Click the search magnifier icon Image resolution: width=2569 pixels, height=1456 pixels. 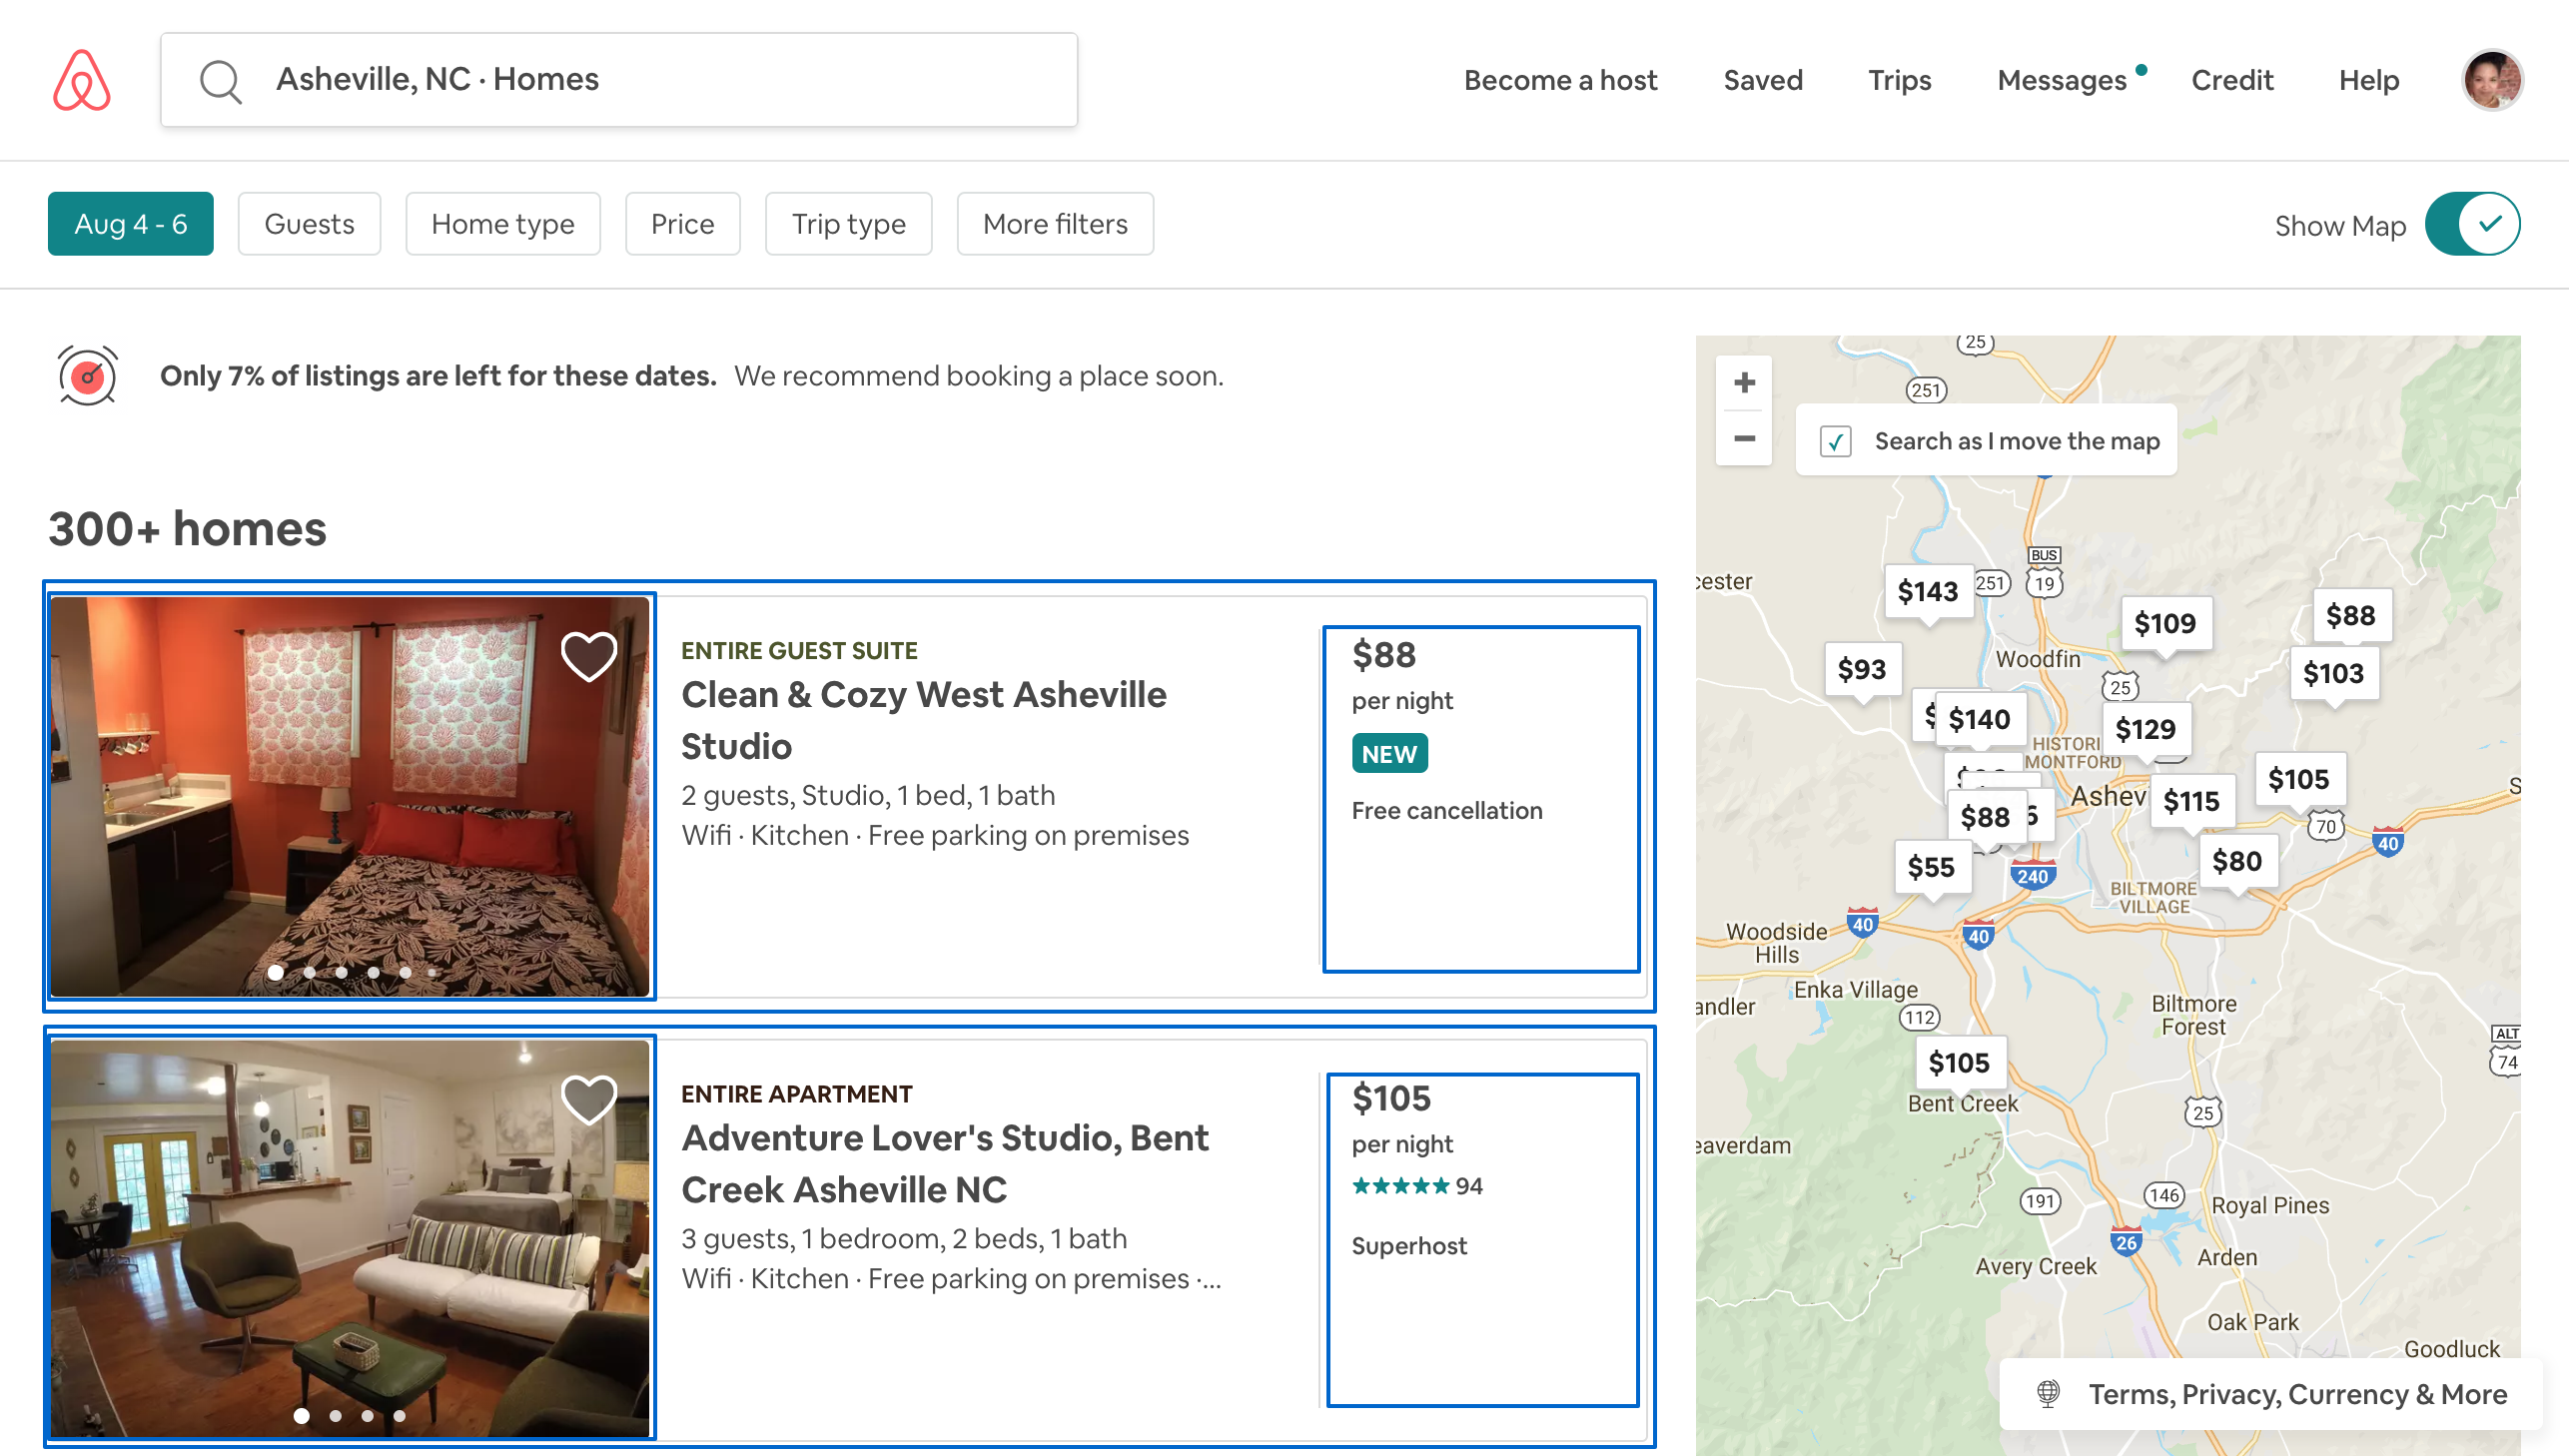click(220, 80)
